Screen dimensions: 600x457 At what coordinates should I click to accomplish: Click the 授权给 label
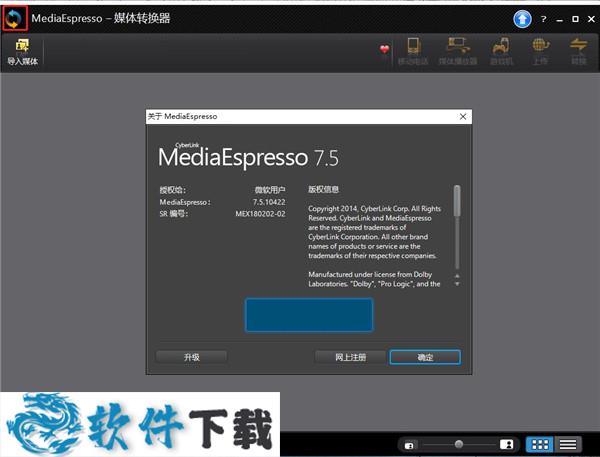(x=173, y=190)
